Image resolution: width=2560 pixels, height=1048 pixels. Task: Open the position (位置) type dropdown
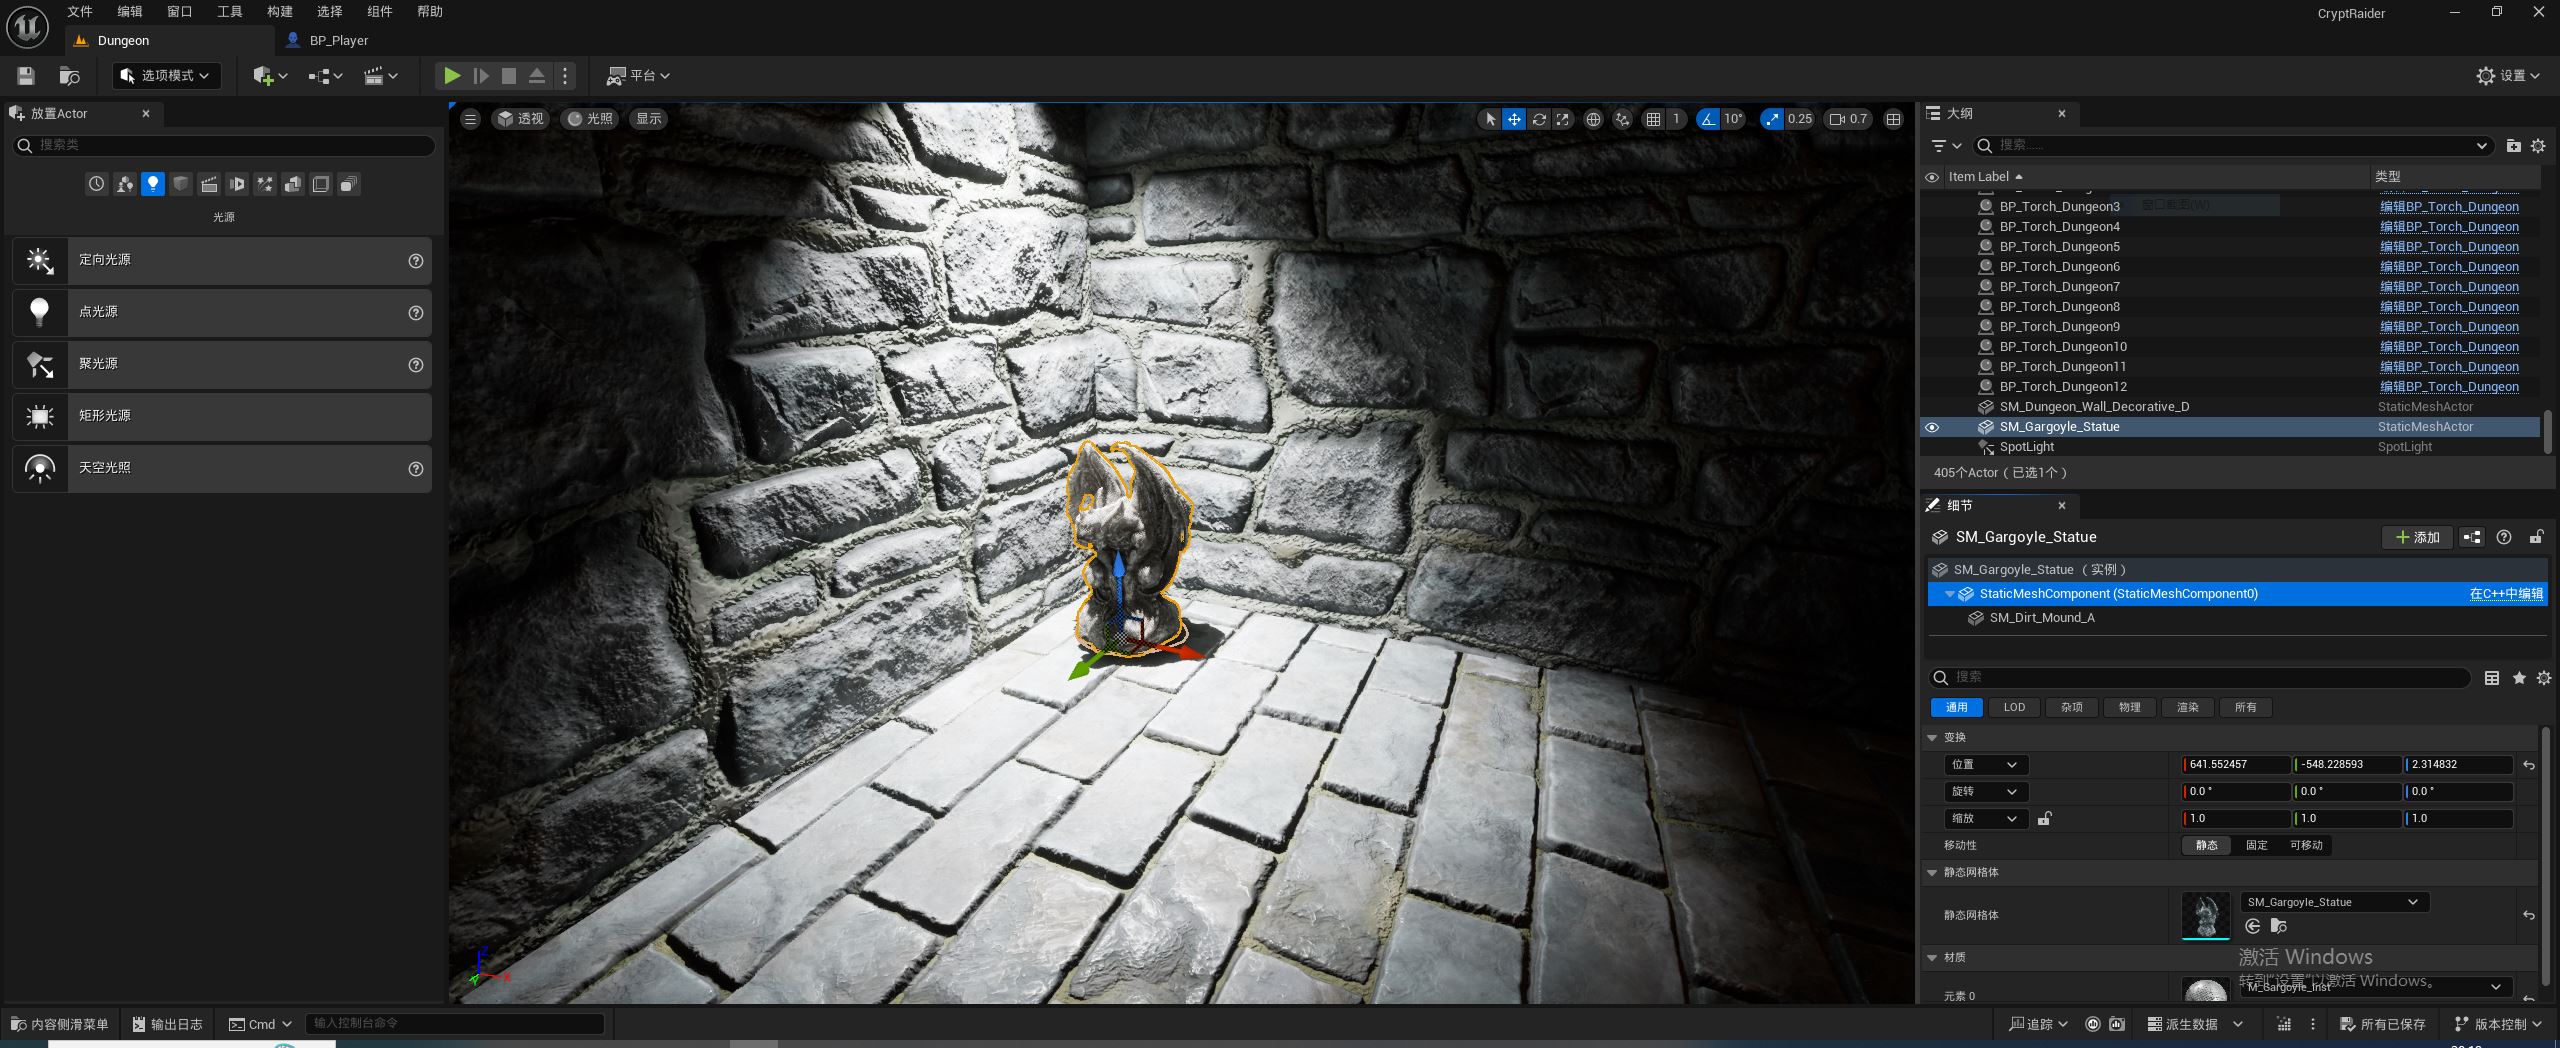pos(1985,765)
